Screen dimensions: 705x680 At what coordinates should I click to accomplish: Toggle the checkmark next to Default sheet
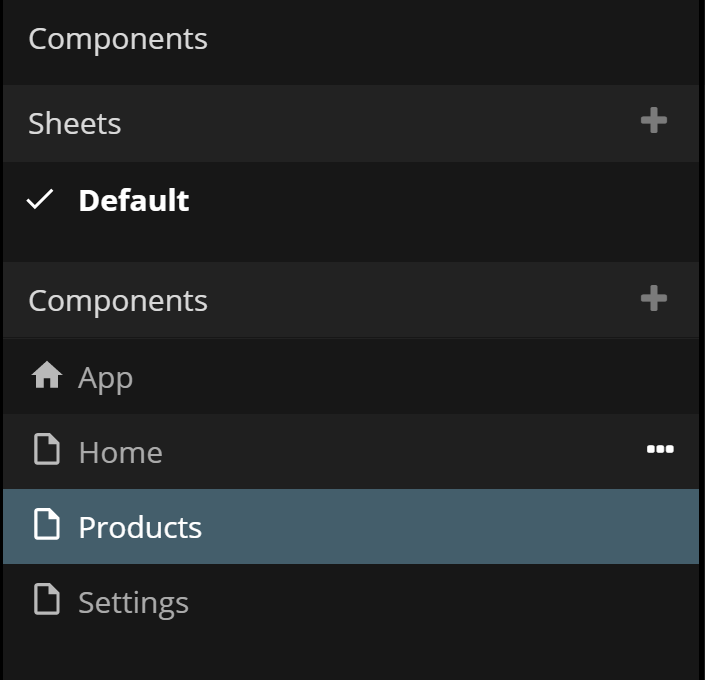pos(40,200)
